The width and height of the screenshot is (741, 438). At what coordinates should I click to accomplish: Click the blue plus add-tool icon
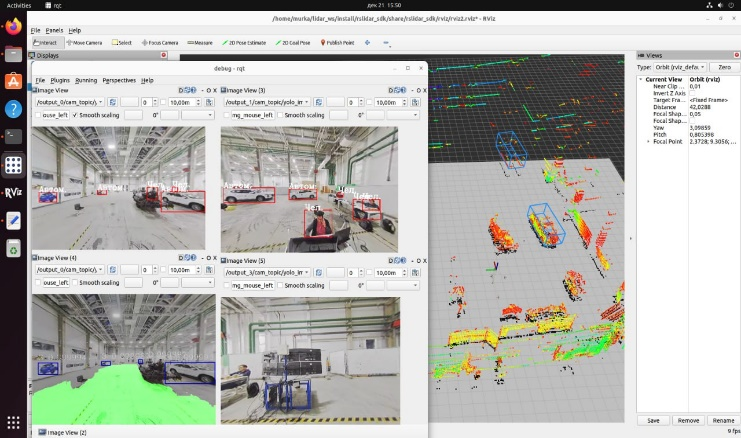click(x=367, y=43)
